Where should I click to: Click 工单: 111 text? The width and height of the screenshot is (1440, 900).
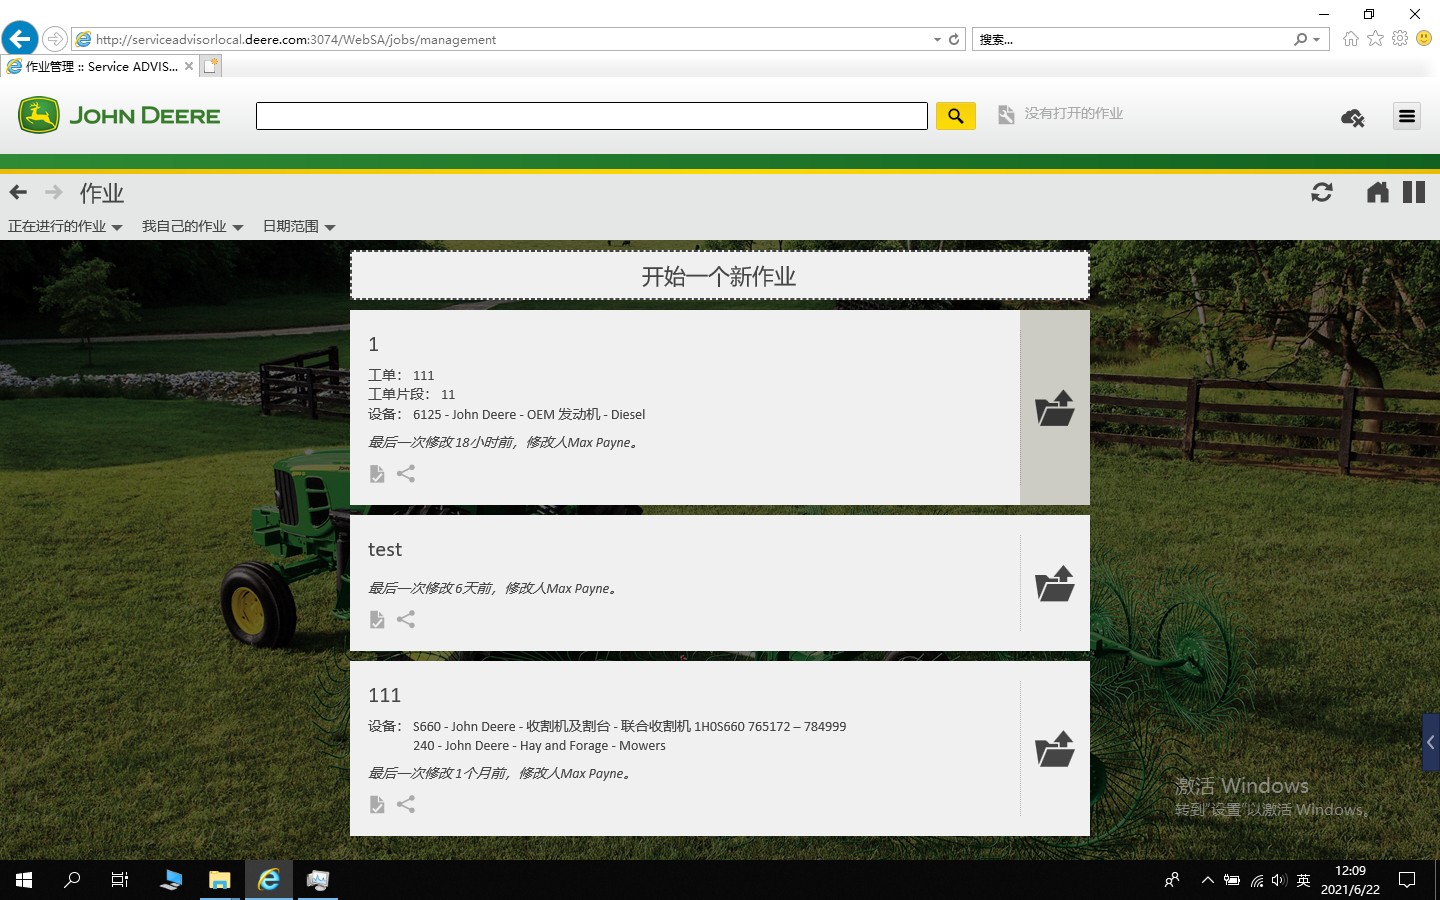[401, 376]
